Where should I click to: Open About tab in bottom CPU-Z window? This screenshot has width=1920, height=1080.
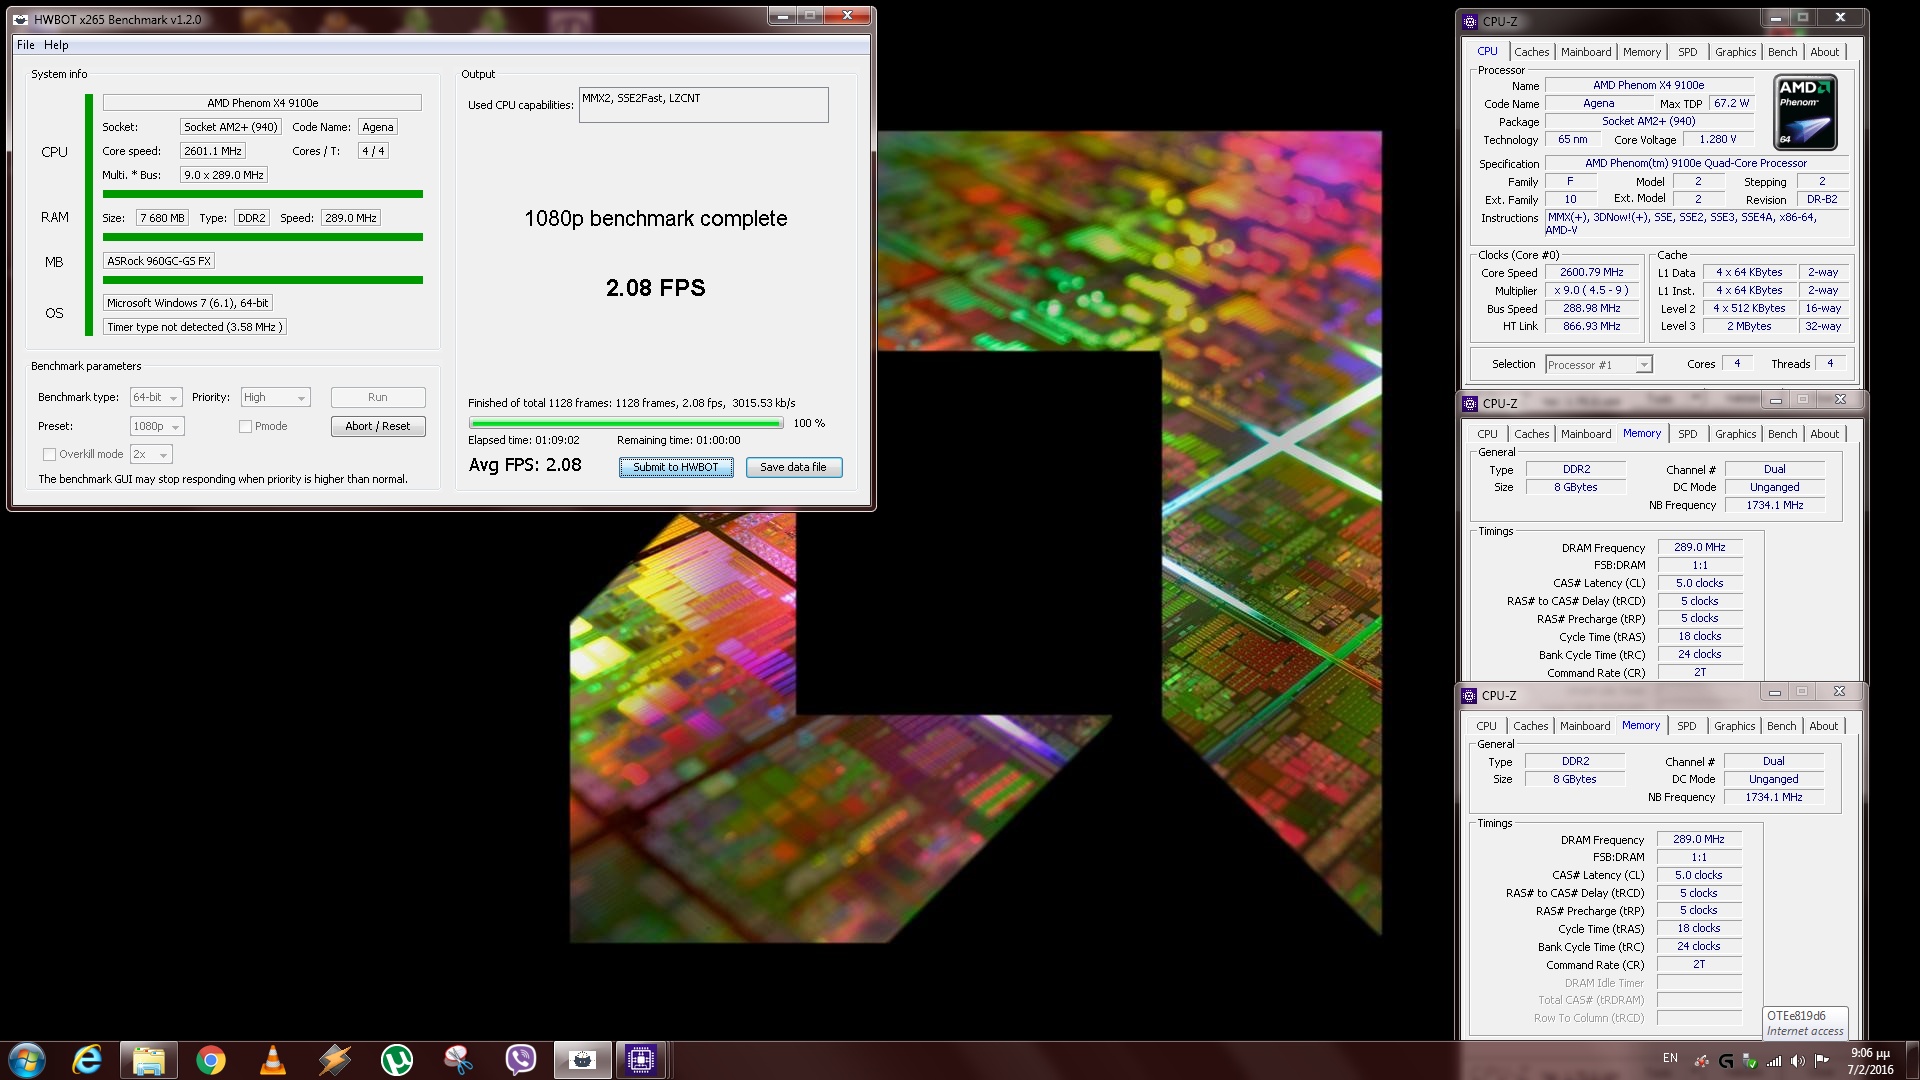pyautogui.click(x=1823, y=726)
